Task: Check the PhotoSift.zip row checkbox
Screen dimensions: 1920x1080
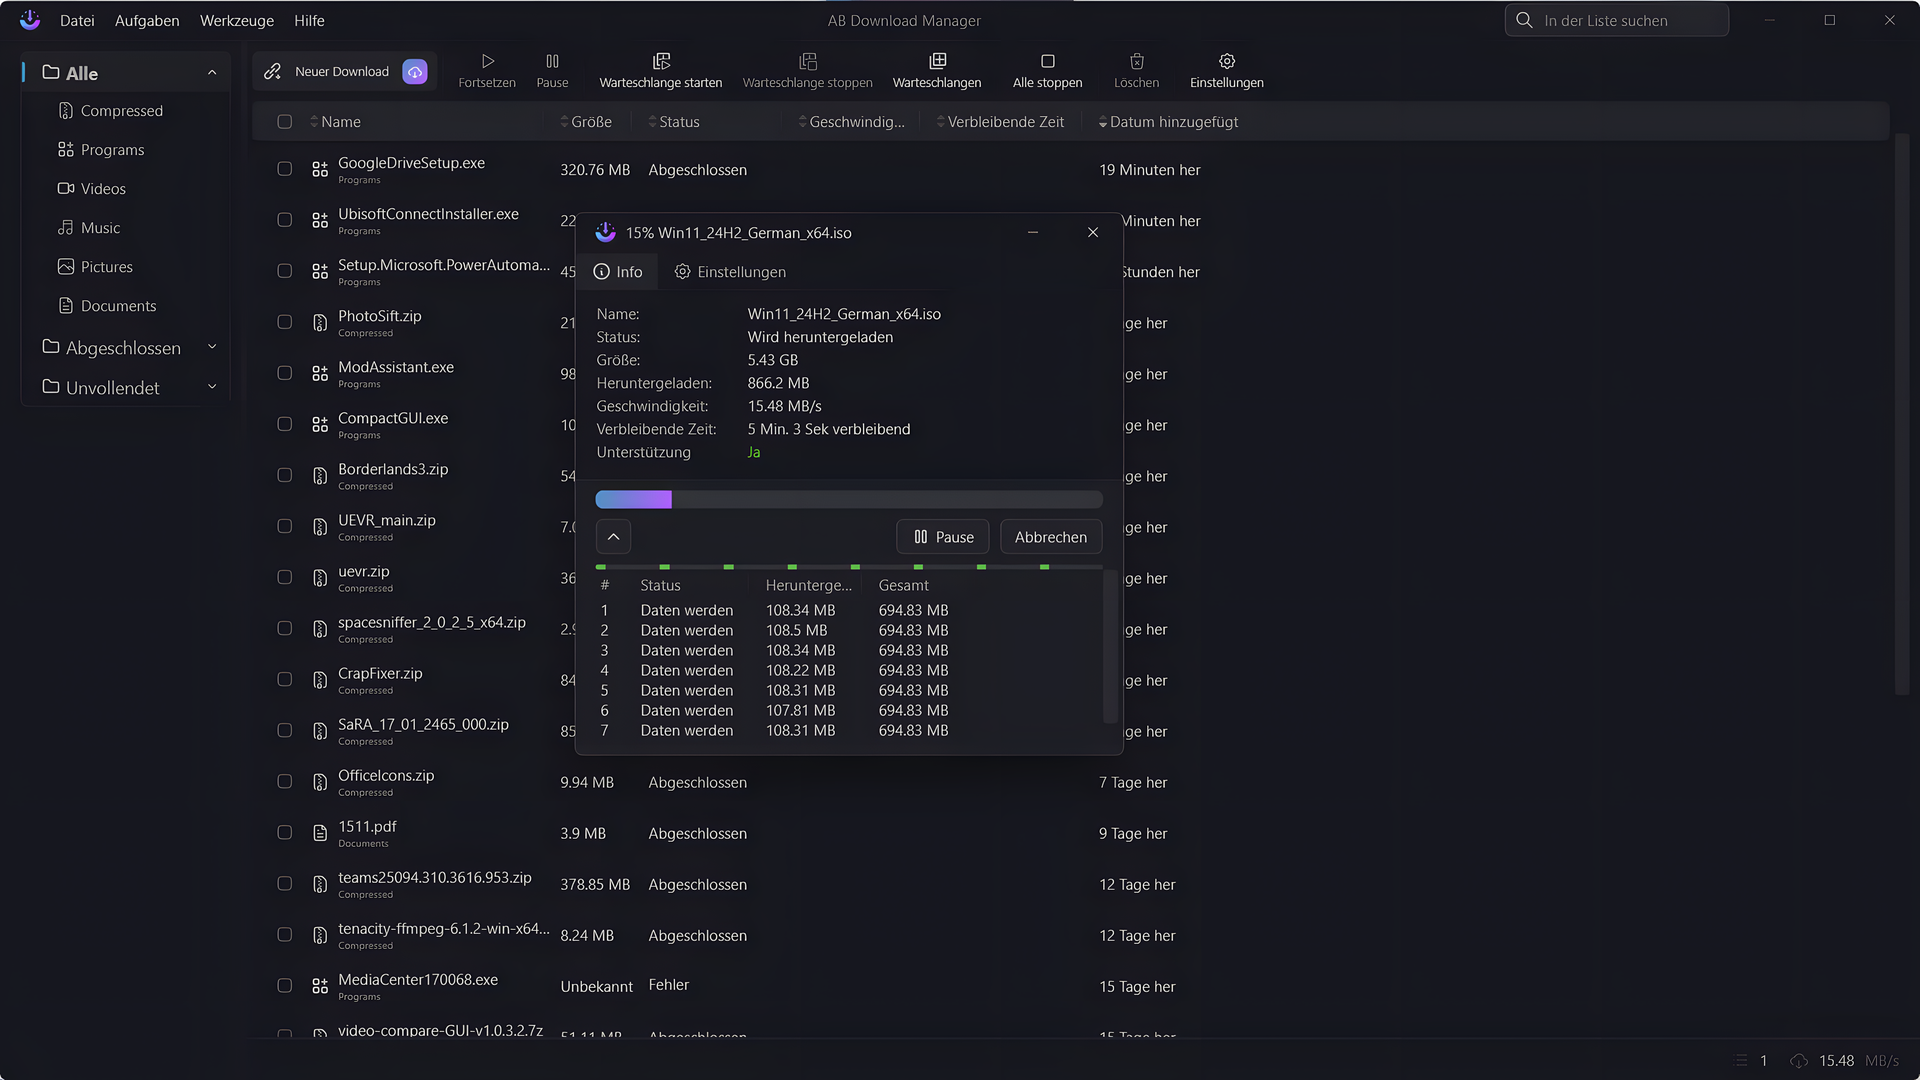Action: point(285,322)
